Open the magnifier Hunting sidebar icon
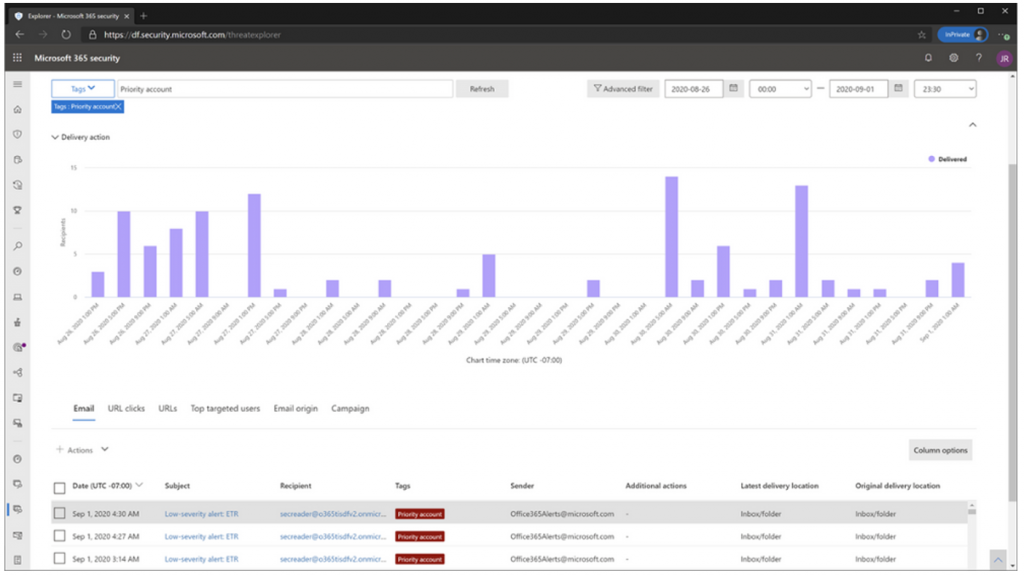This screenshot has width=1024, height=576. [x=18, y=246]
